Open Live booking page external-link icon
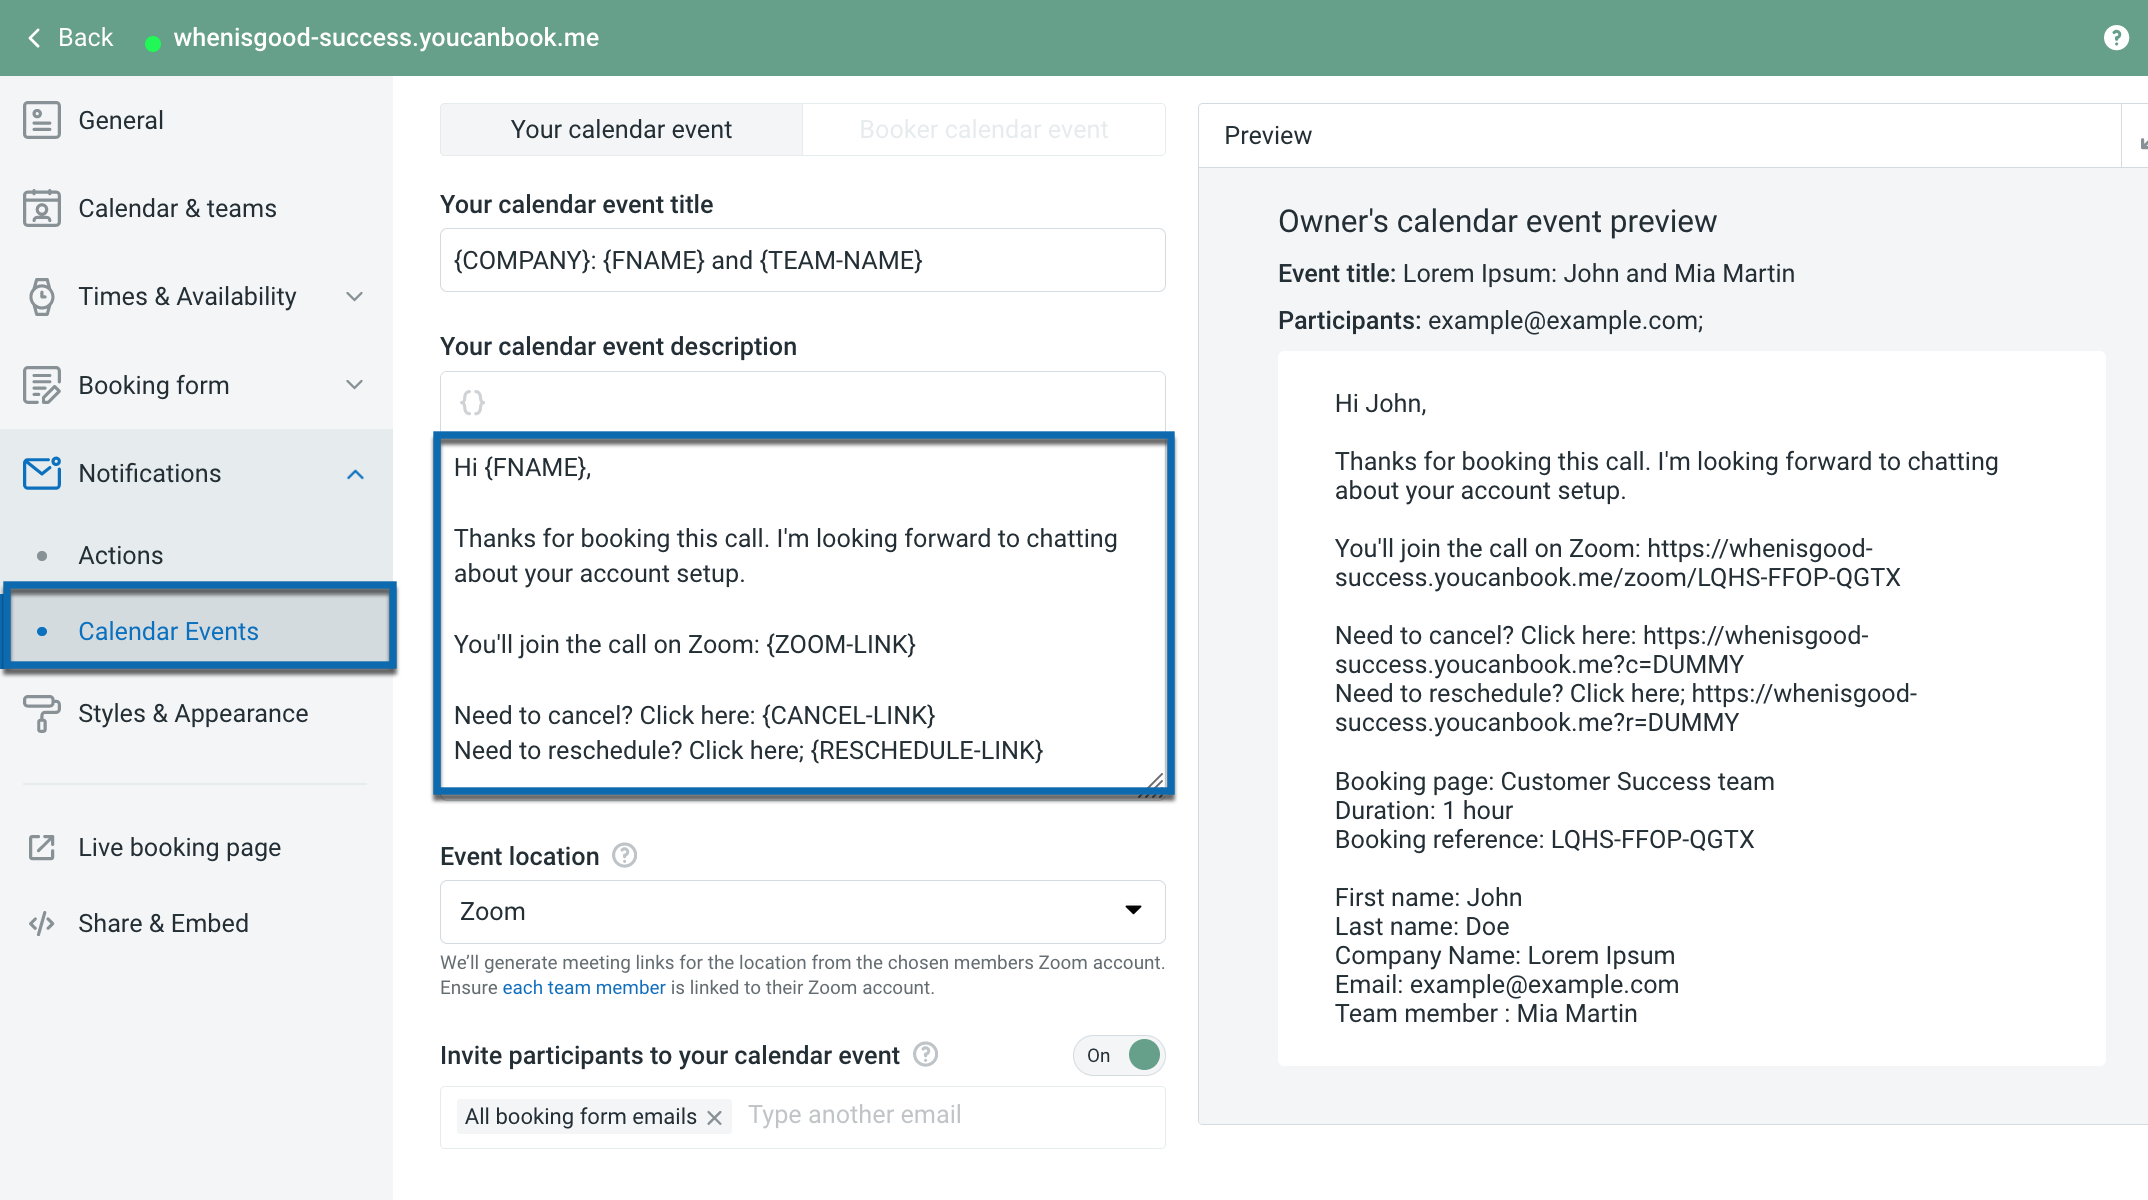2148x1200 pixels. (41, 847)
